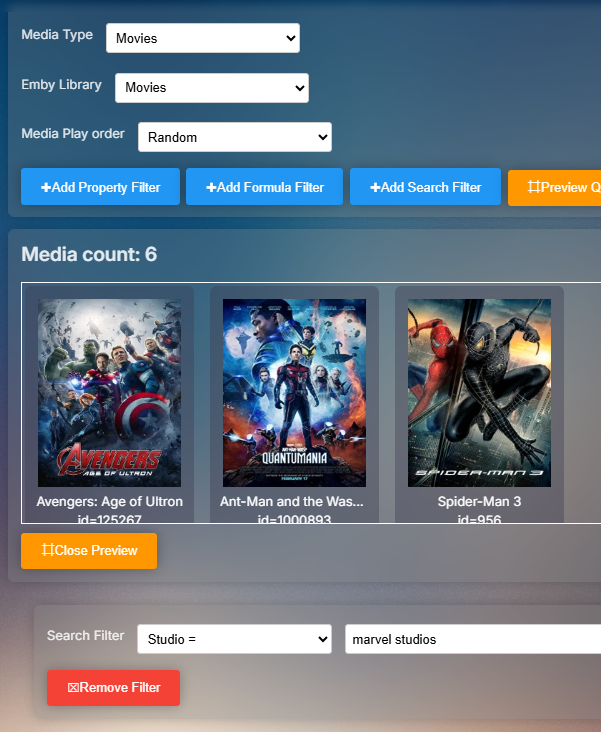The height and width of the screenshot is (732, 601).
Task: Click the 'Avengers: Age of Ultron' title text
Action: click(110, 501)
